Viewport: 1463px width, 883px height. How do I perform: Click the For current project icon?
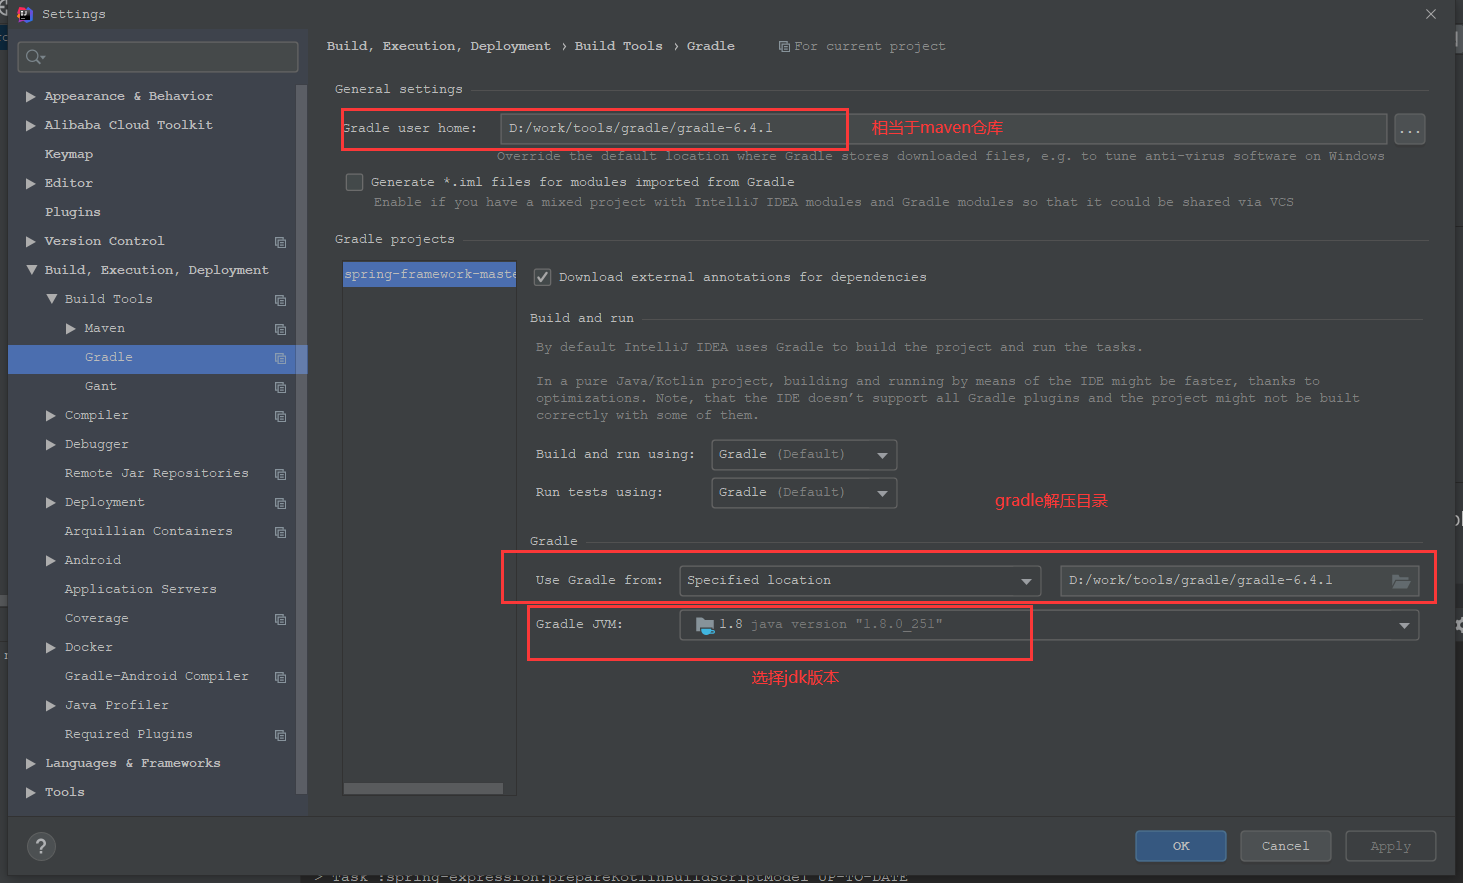pos(784,47)
